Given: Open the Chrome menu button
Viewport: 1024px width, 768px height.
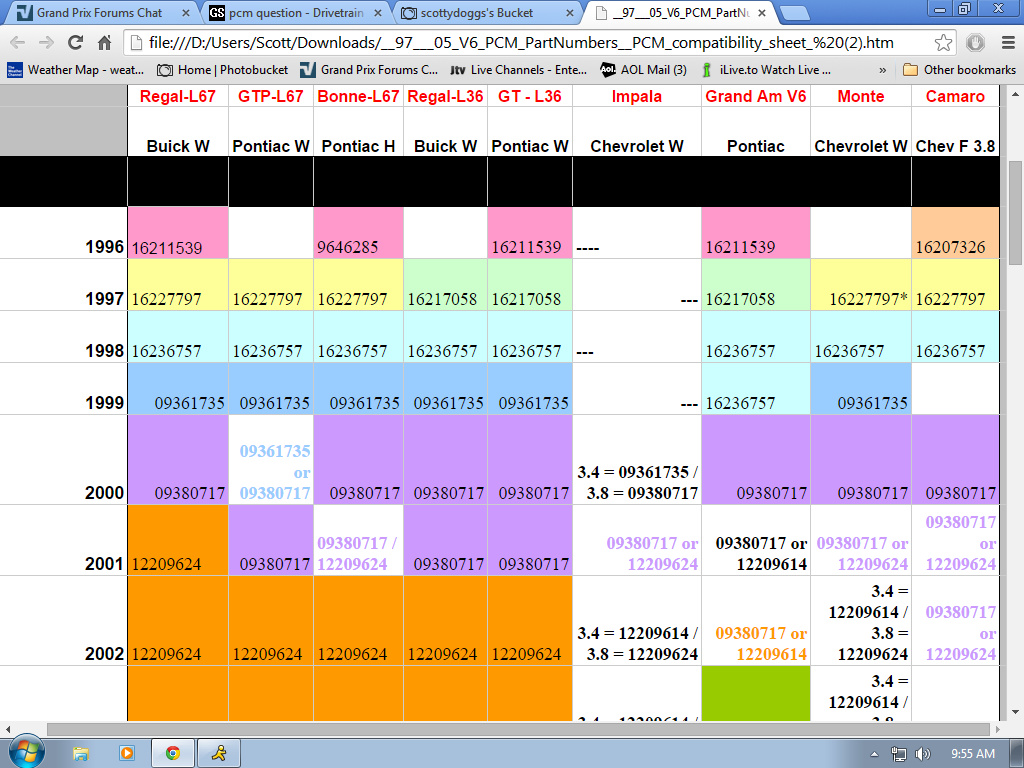Looking at the screenshot, I should point(1008,43).
